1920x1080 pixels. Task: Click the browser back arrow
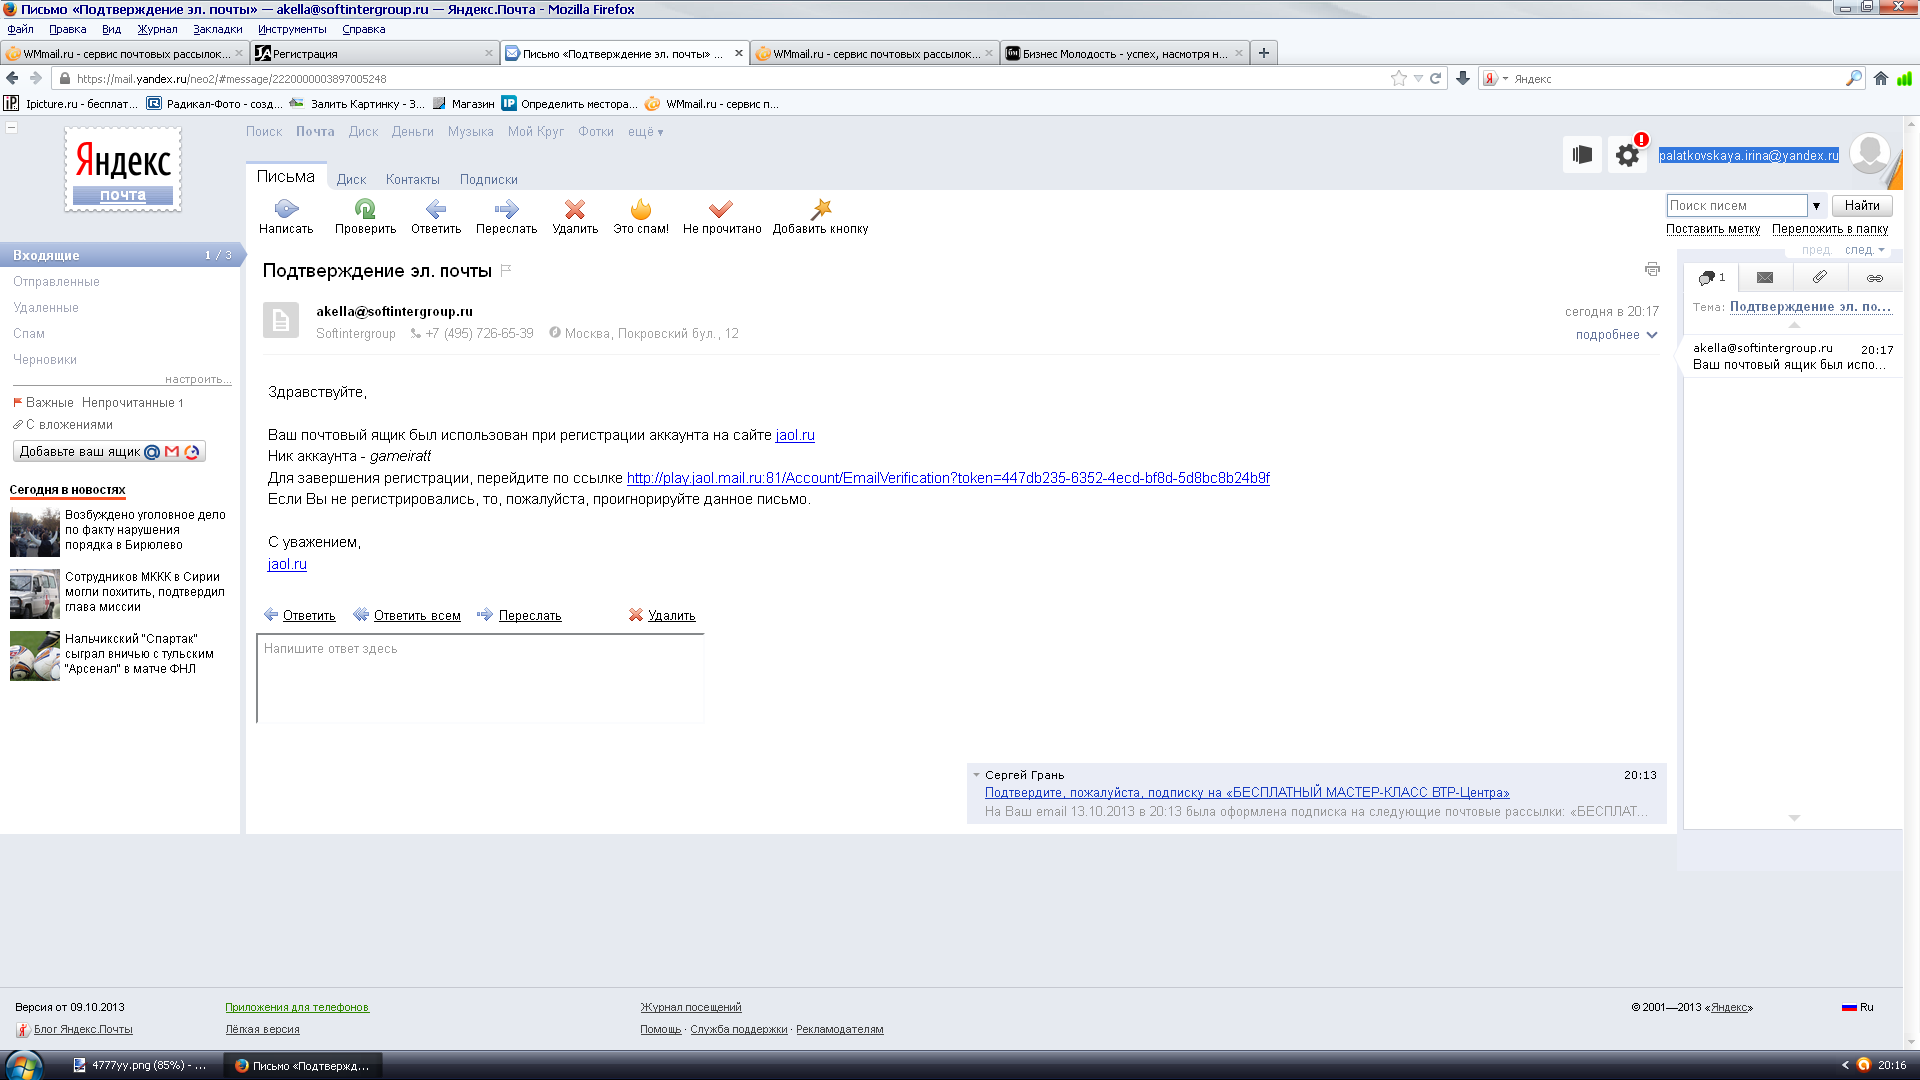(12, 78)
